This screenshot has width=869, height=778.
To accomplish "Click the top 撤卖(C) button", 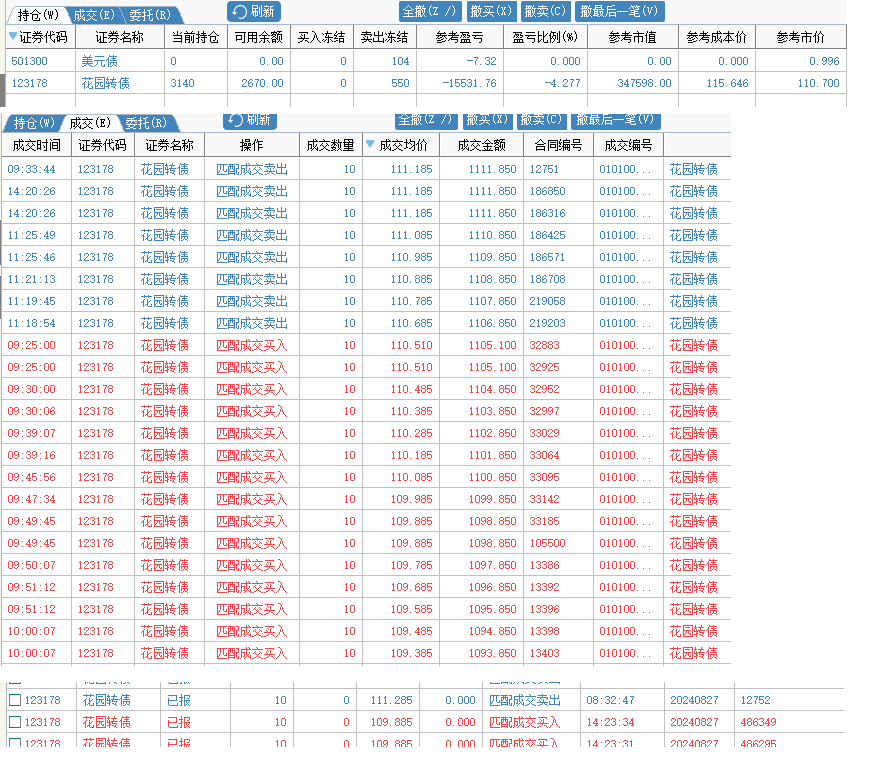I will tap(545, 11).
